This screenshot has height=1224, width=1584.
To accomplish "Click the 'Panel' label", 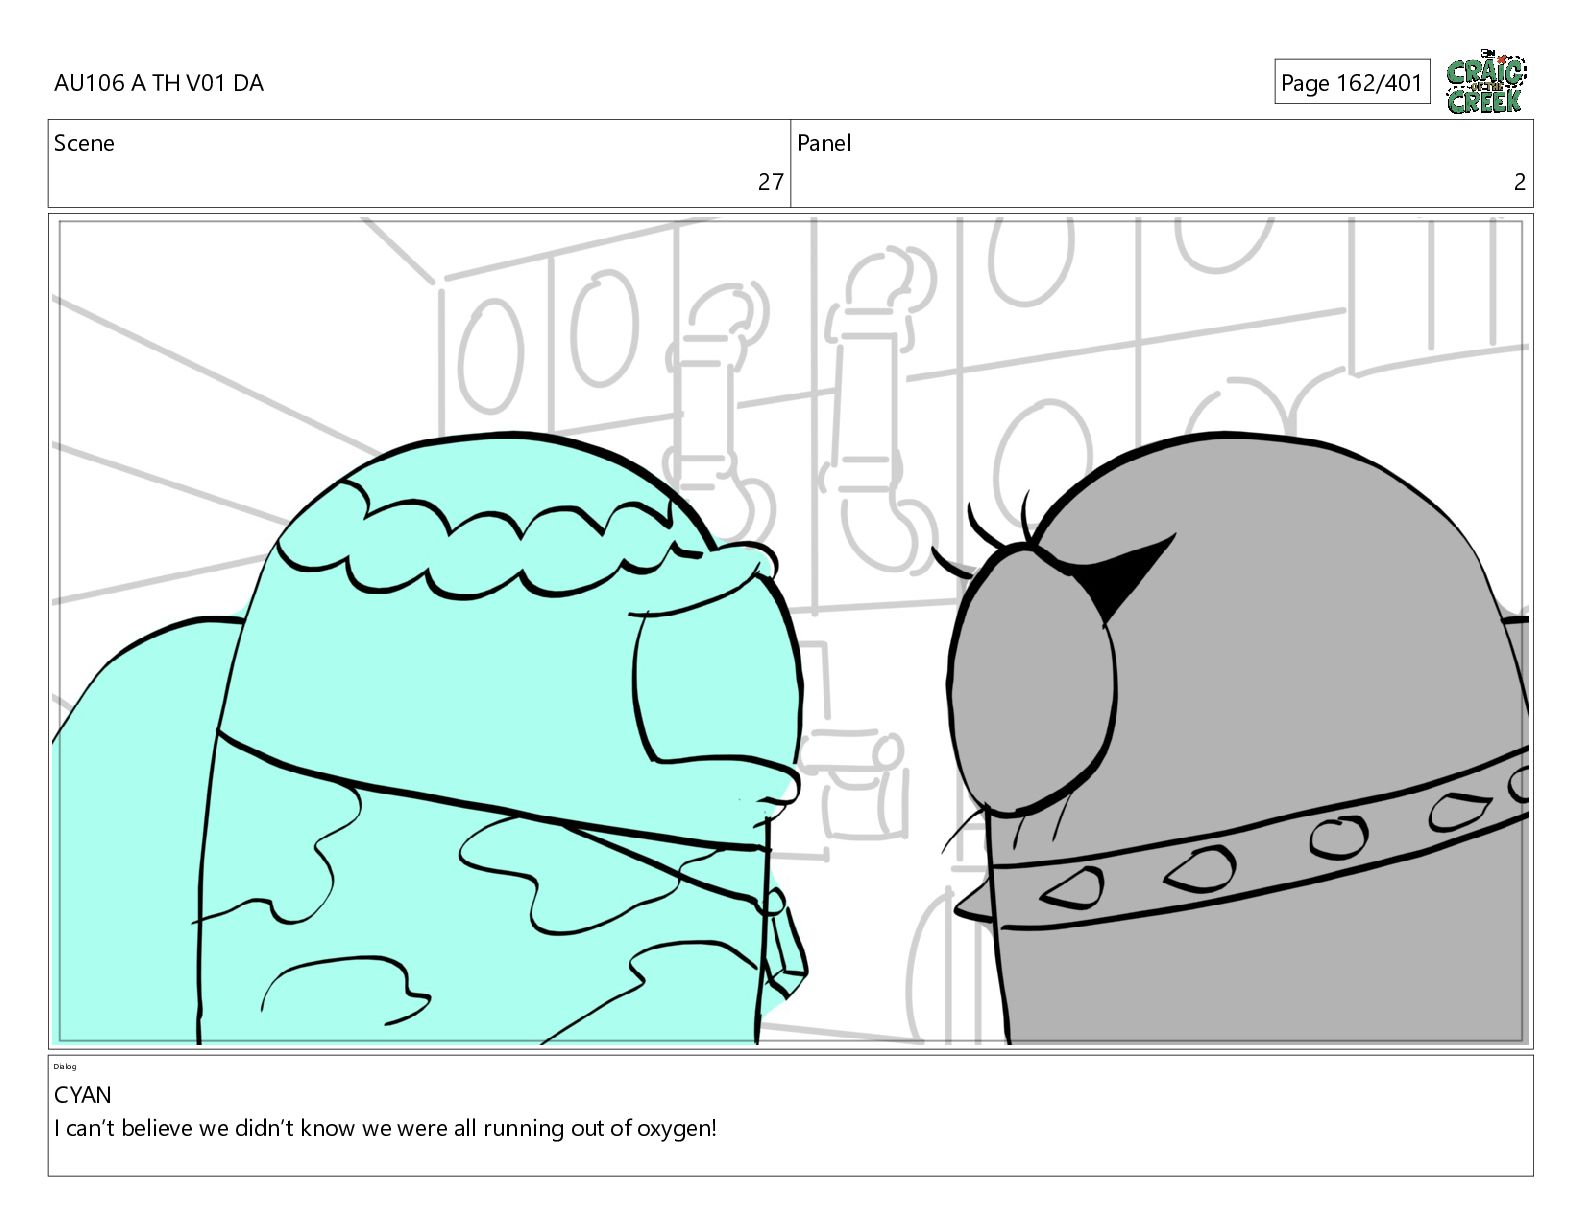I will (824, 143).
